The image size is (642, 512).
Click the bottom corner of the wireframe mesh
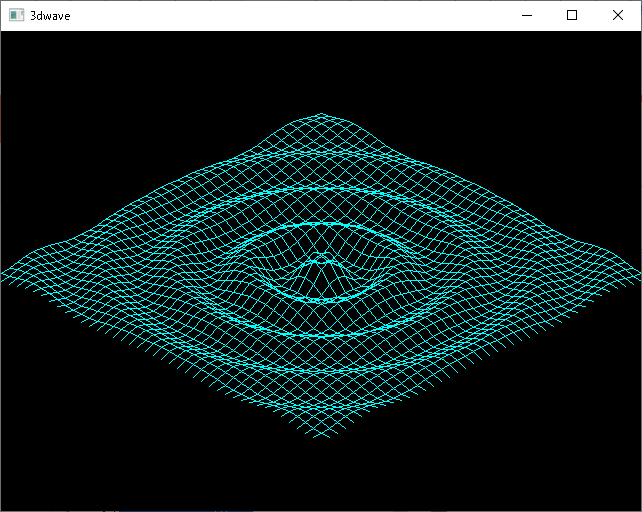321,438
